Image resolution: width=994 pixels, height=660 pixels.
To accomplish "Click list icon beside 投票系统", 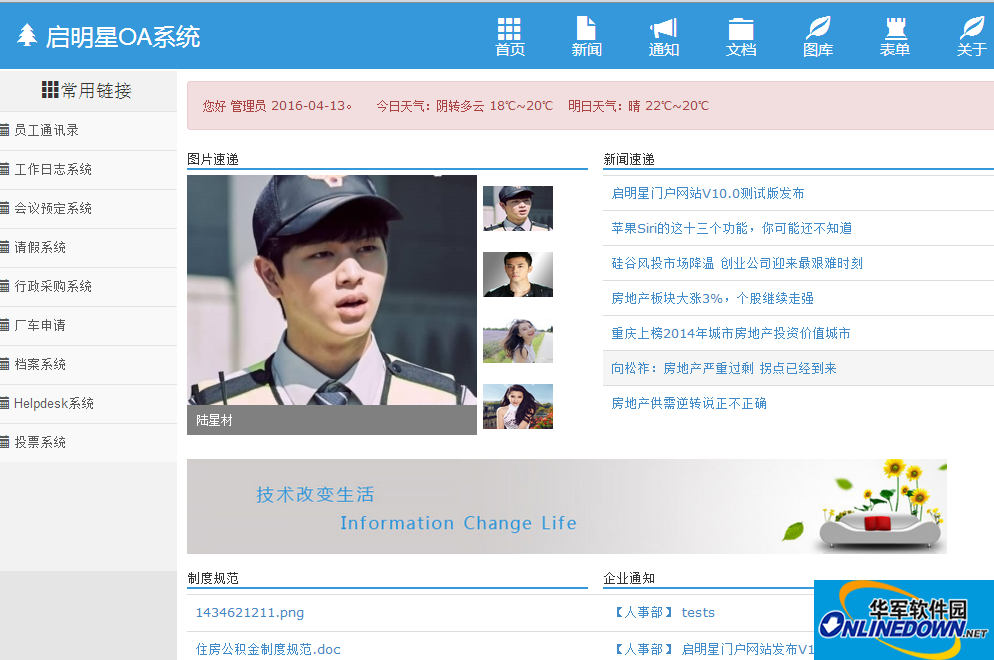I will 4,442.
